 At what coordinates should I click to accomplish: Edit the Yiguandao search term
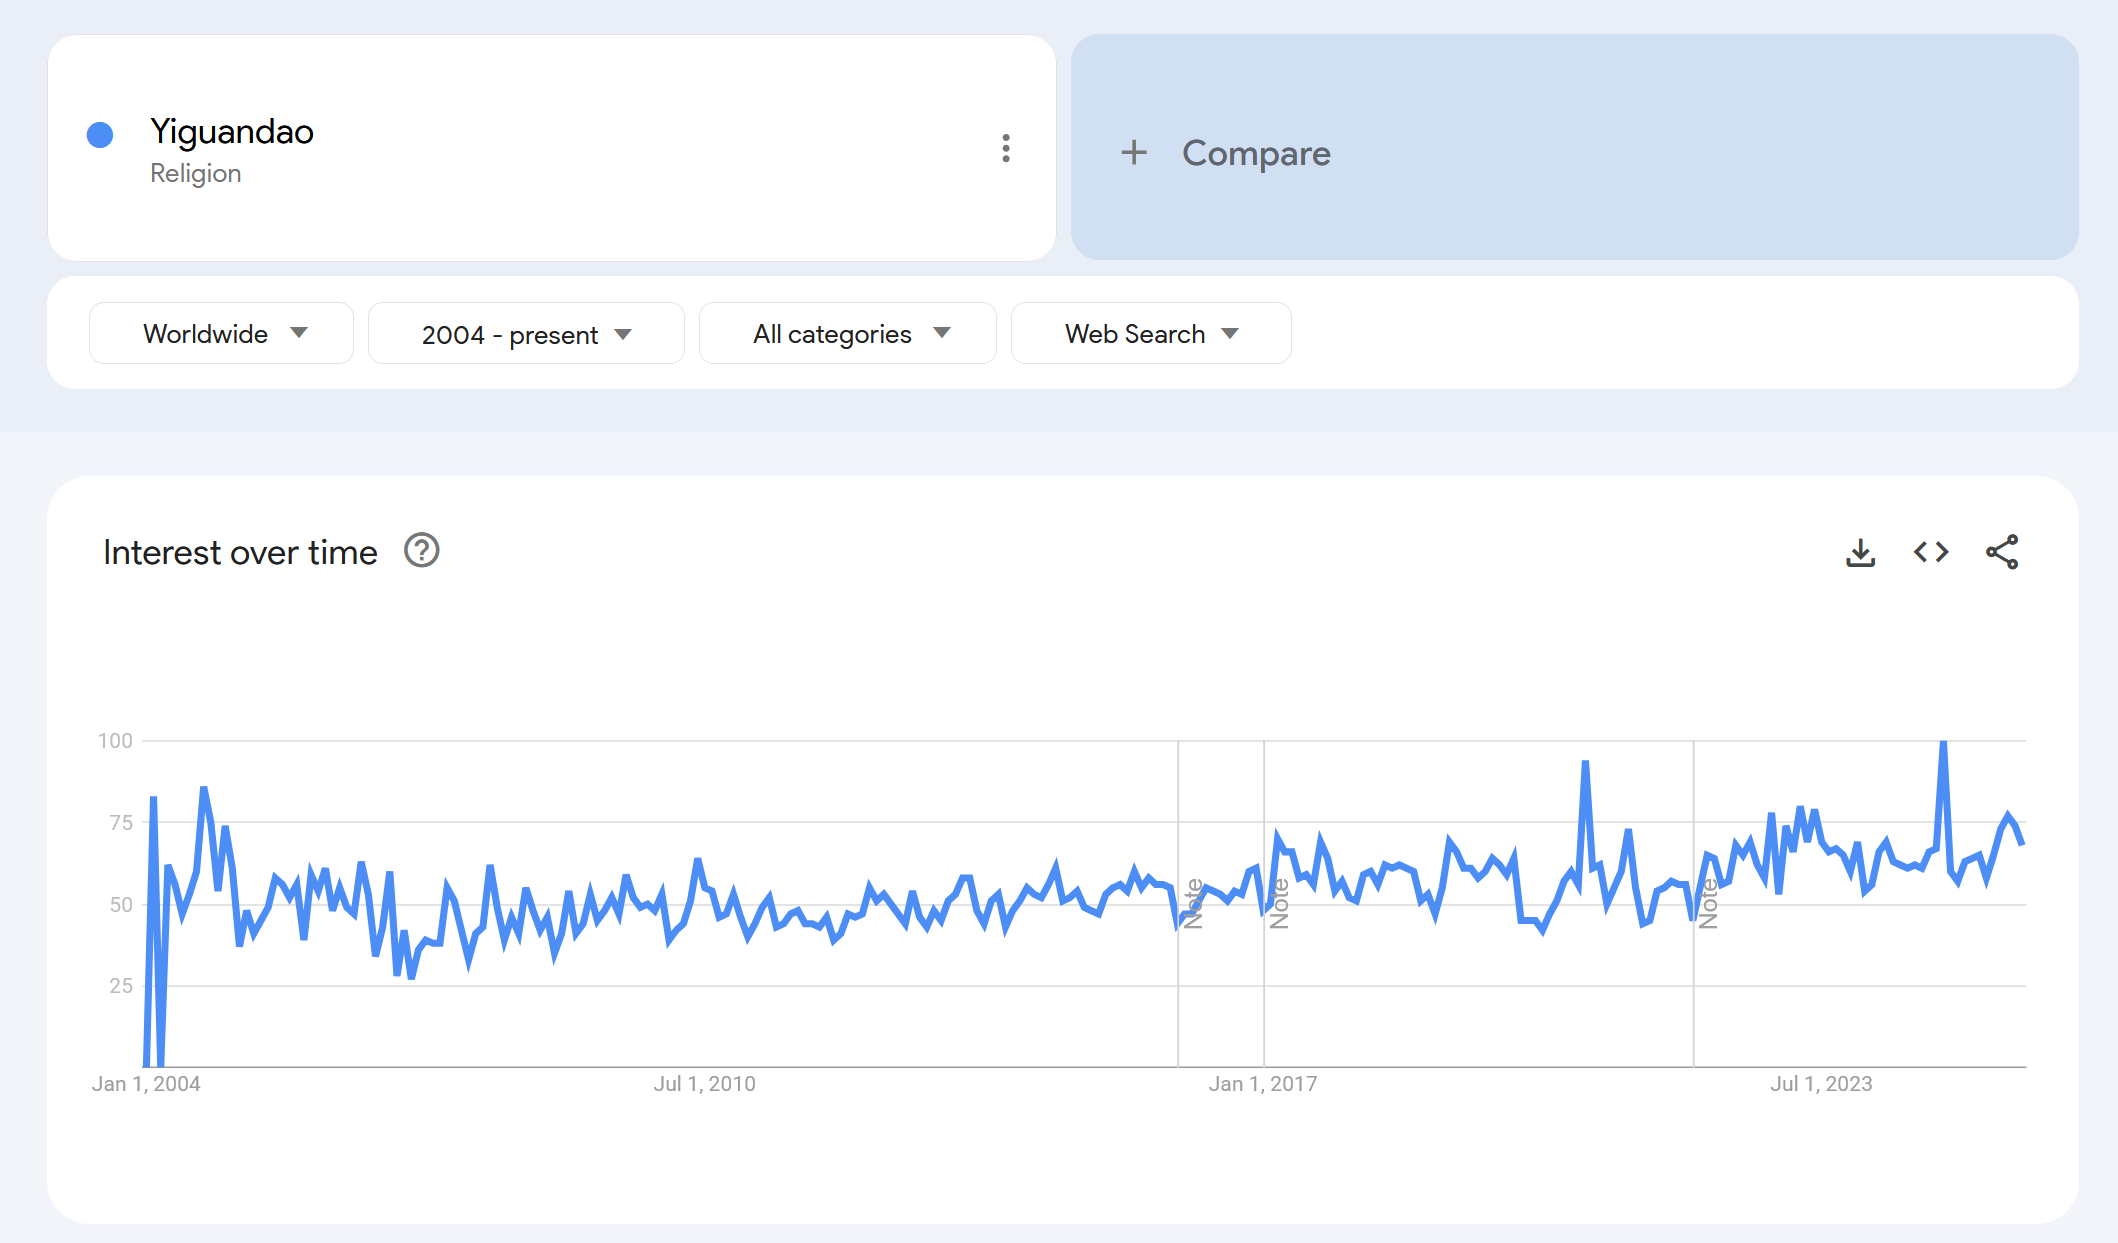click(232, 132)
